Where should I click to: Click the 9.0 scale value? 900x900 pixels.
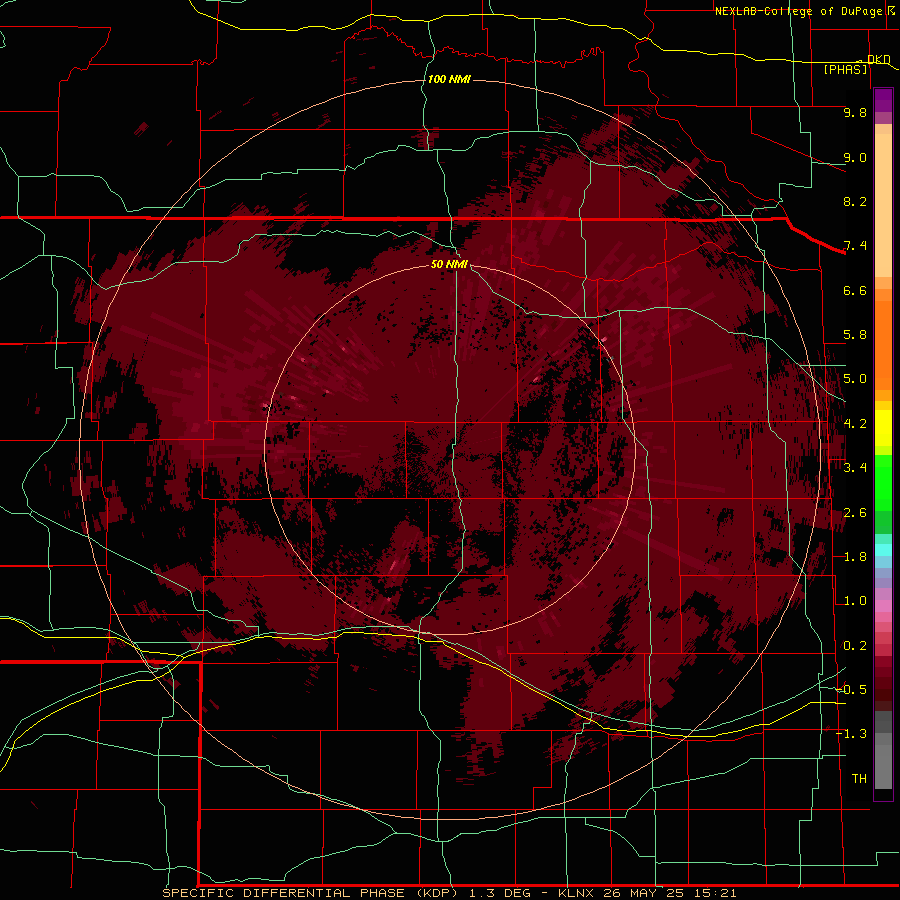tap(855, 157)
